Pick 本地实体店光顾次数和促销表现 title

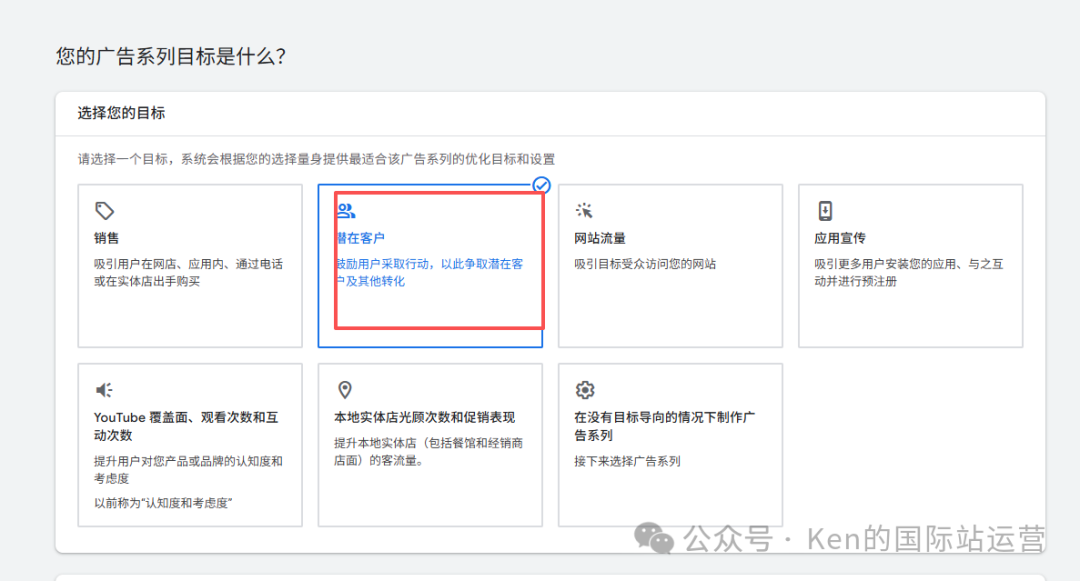tap(424, 417)
